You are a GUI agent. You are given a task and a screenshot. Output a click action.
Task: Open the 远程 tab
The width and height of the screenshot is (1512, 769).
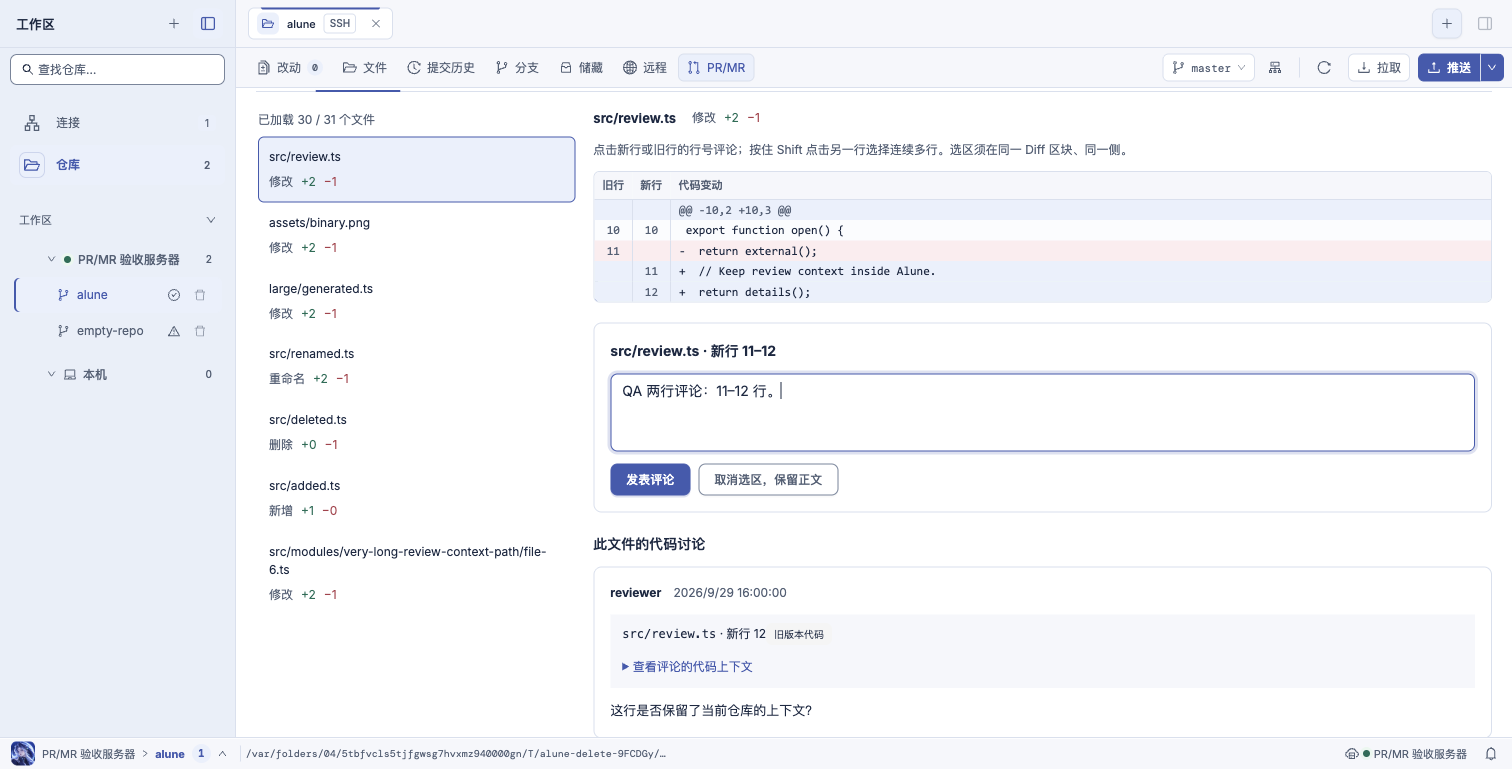[x=645, y=68]
